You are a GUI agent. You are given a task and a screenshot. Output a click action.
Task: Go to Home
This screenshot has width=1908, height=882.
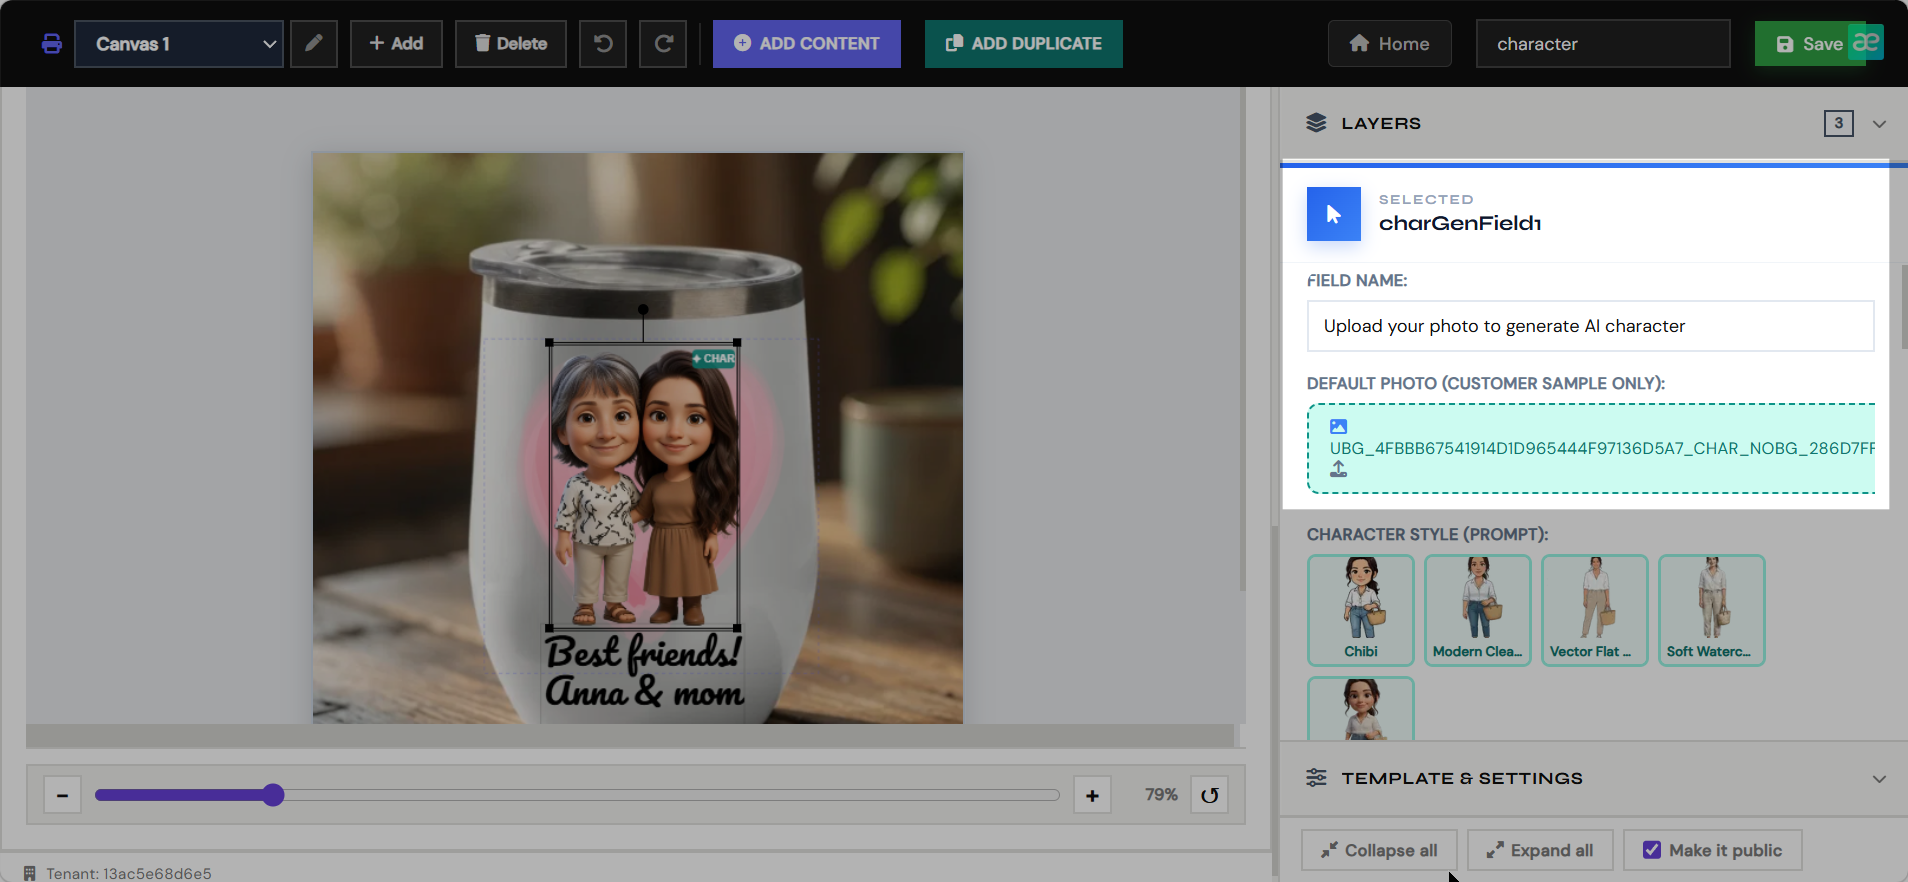coord(1390,44)
